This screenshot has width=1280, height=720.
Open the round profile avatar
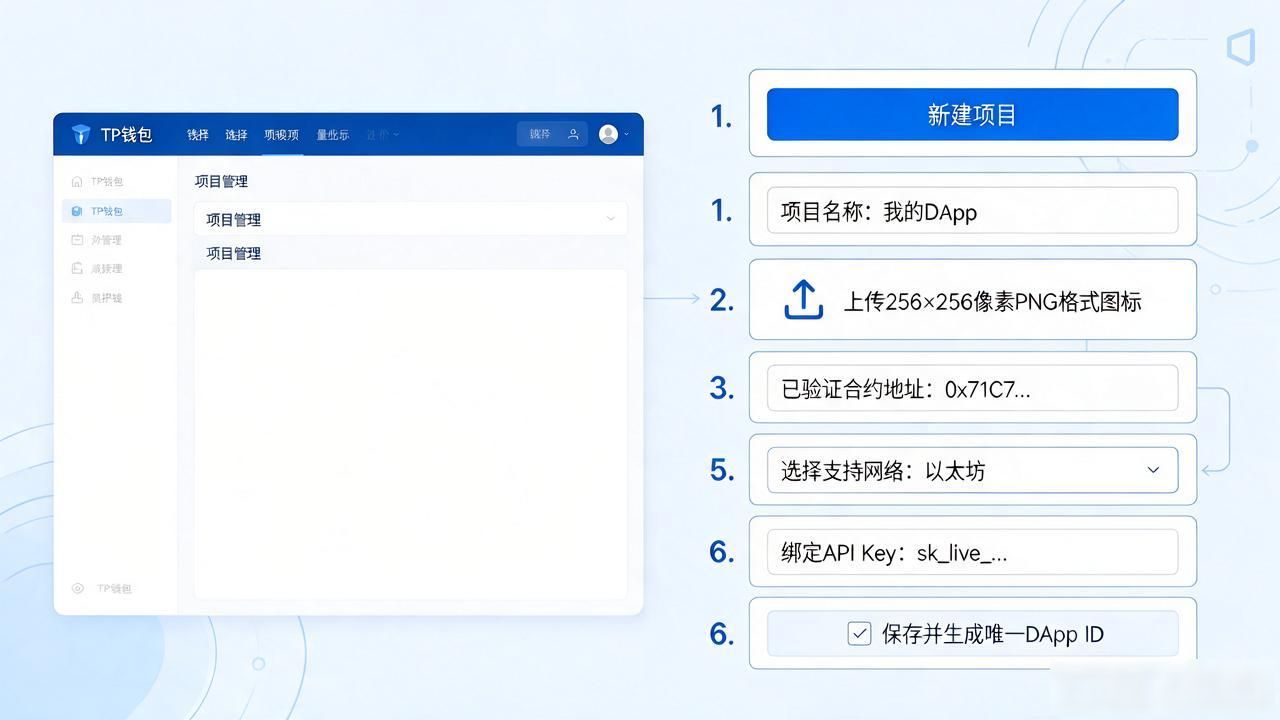[x=608, y=134]
